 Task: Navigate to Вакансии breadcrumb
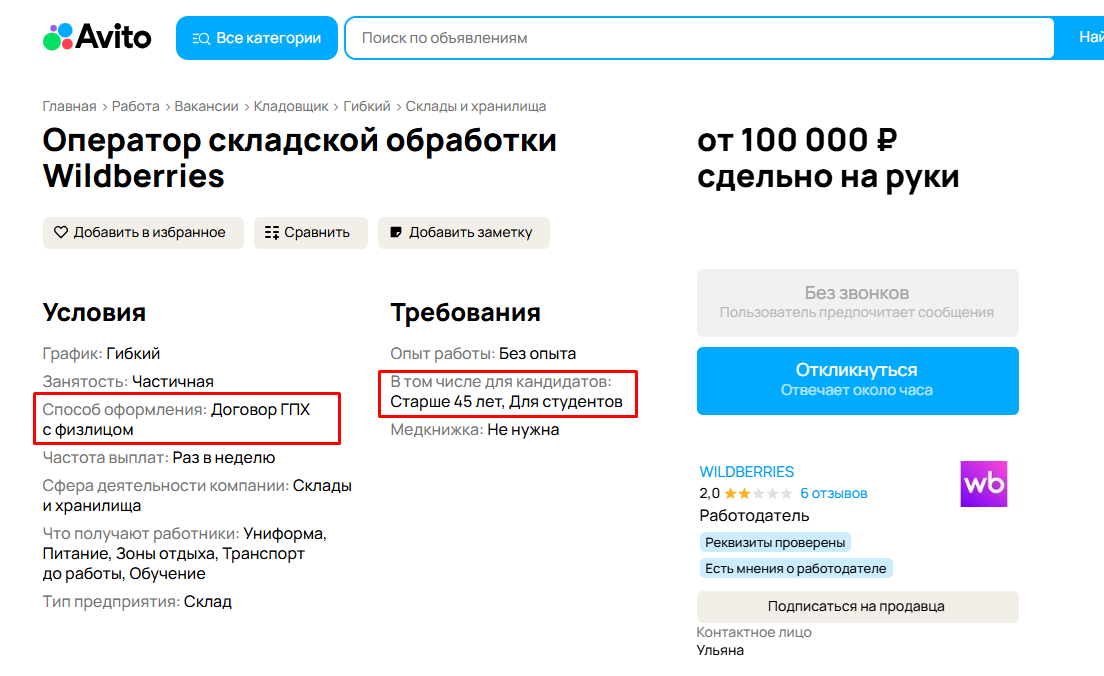(x=206, y=106)
